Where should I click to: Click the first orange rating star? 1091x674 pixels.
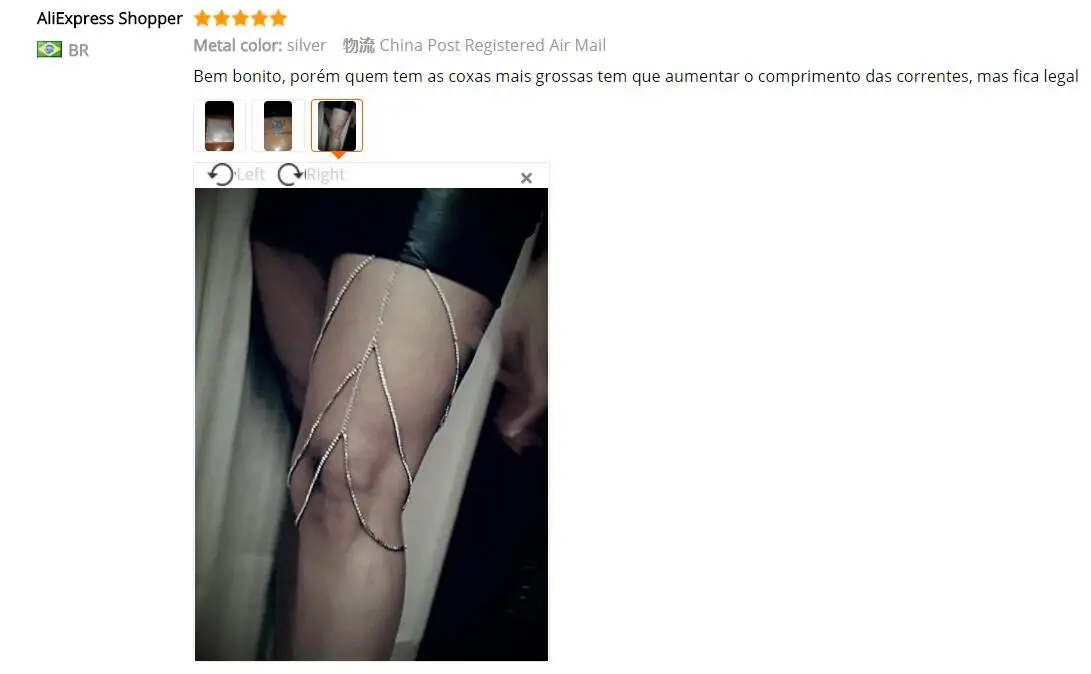tap(202, 18)
